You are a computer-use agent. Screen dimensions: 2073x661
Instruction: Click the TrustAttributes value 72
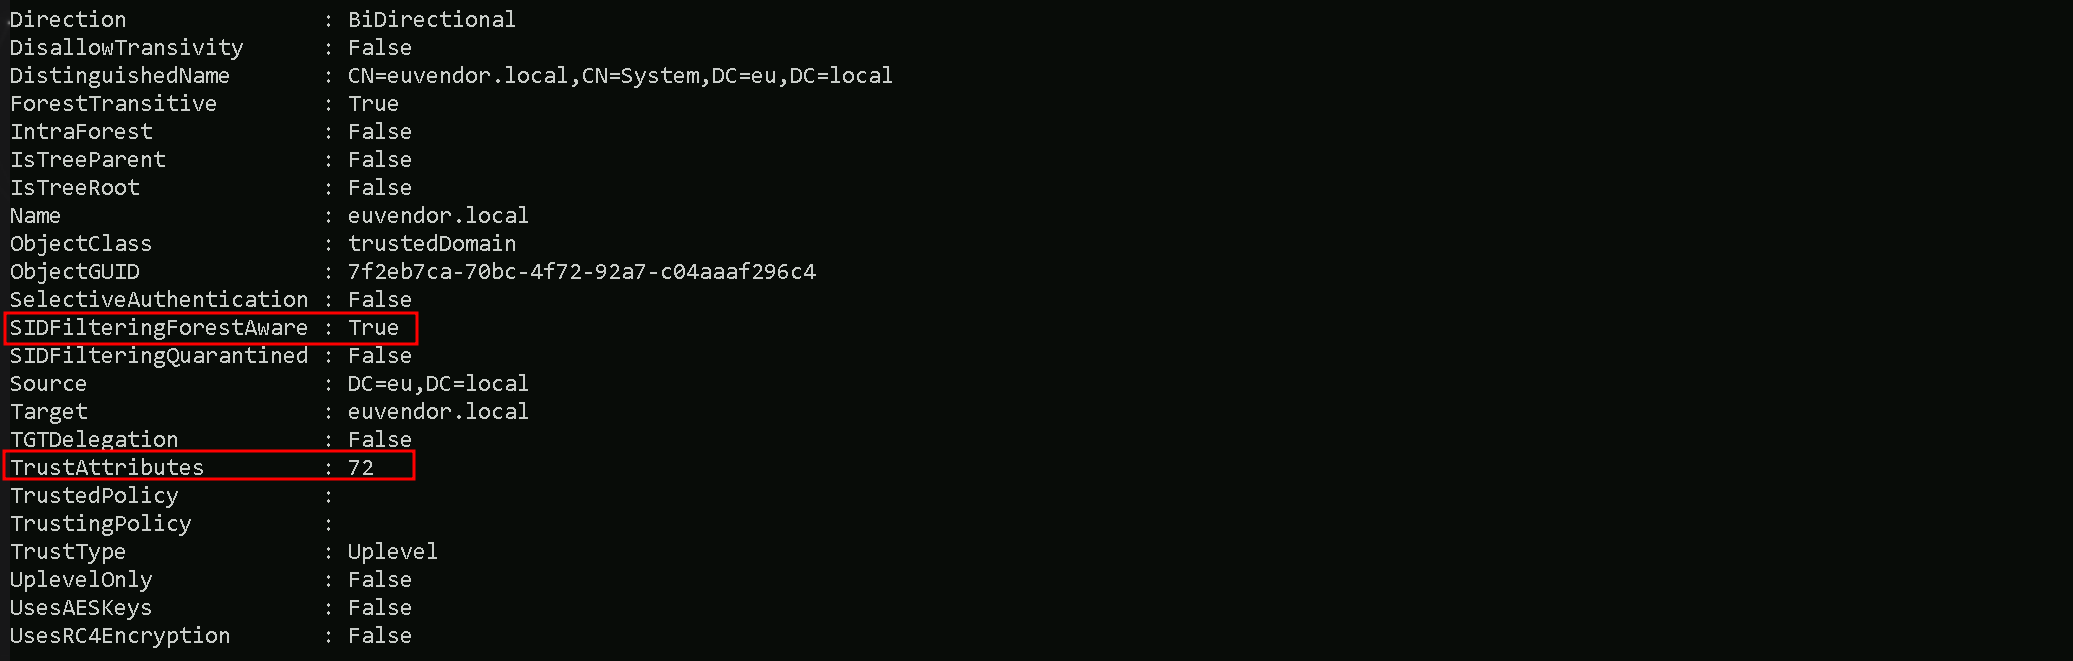tap(361, 468)
